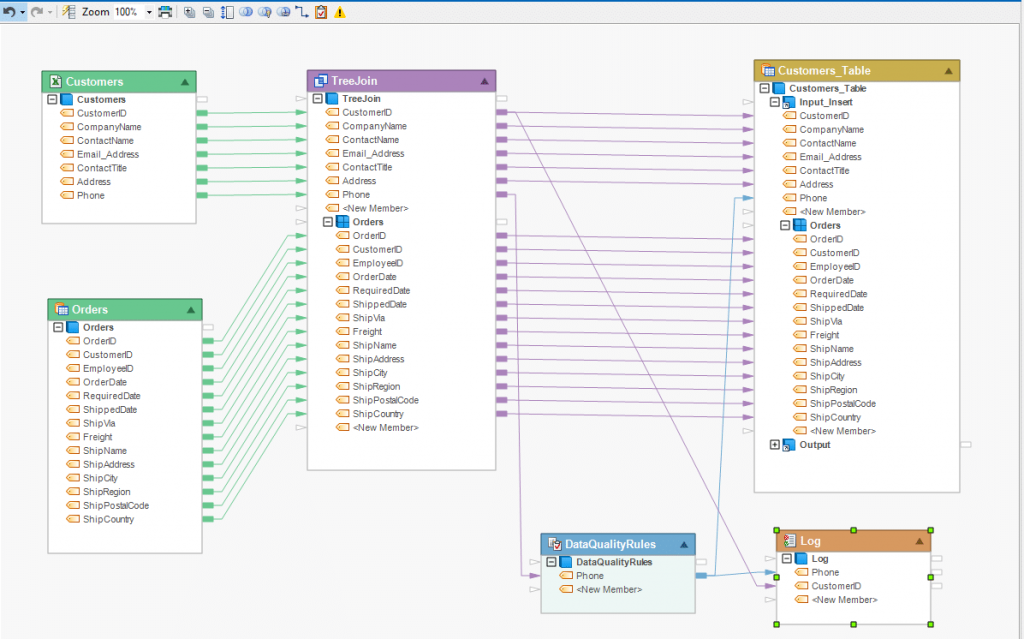This screenshot has width=1024, height=639.
Task: Click the lightning bolt icon beside Redo
Action: (67, 12)
